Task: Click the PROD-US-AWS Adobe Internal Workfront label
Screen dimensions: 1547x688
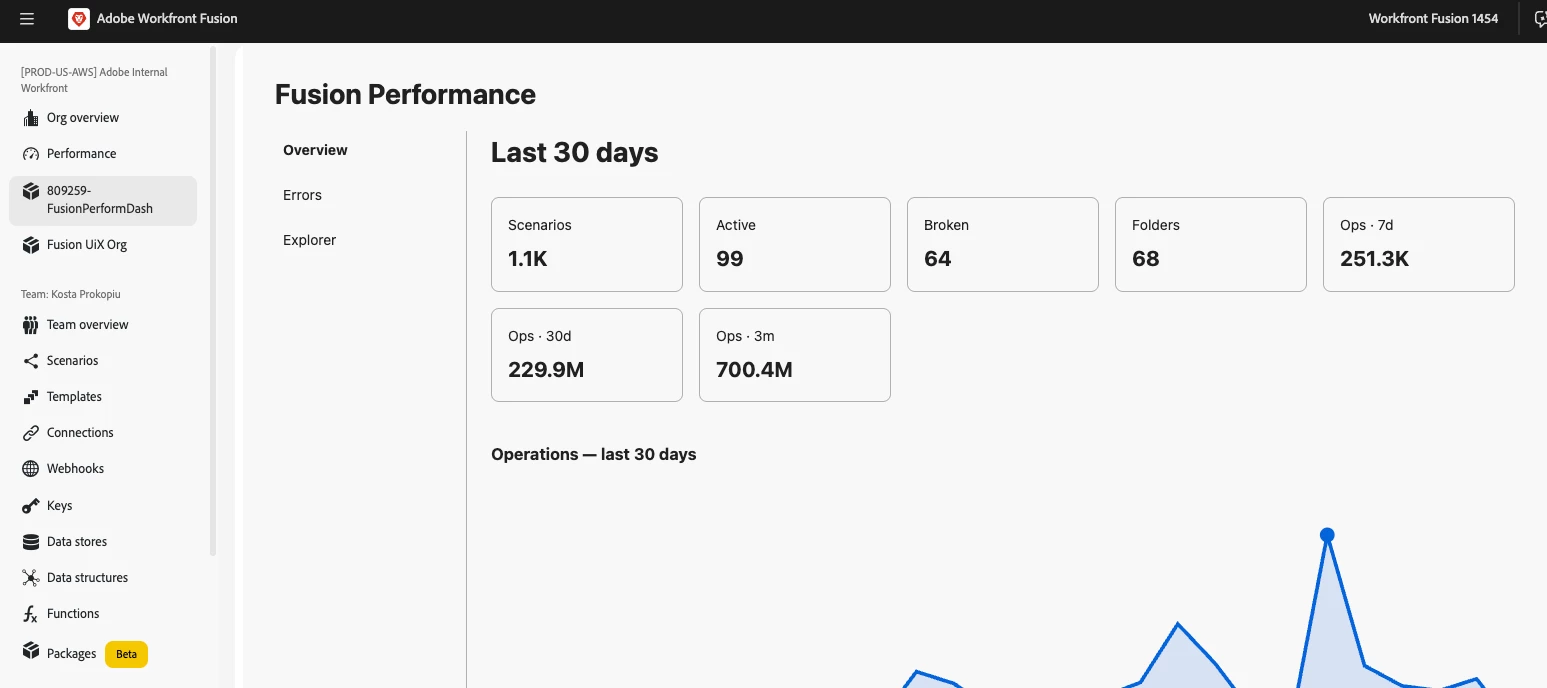Action: pyautogui.click(x=94, y=80)
